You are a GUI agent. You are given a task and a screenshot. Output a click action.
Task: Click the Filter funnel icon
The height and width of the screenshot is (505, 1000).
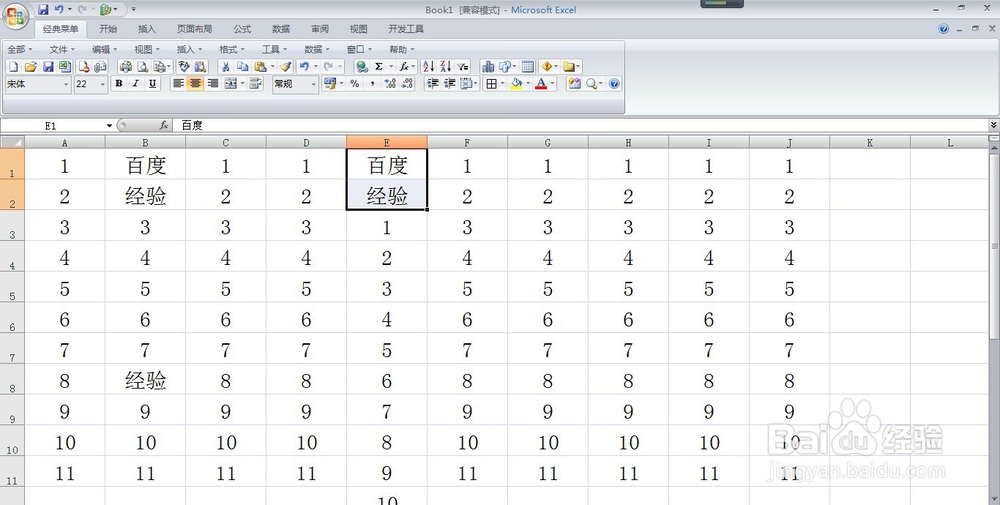(x=462, y=66)
